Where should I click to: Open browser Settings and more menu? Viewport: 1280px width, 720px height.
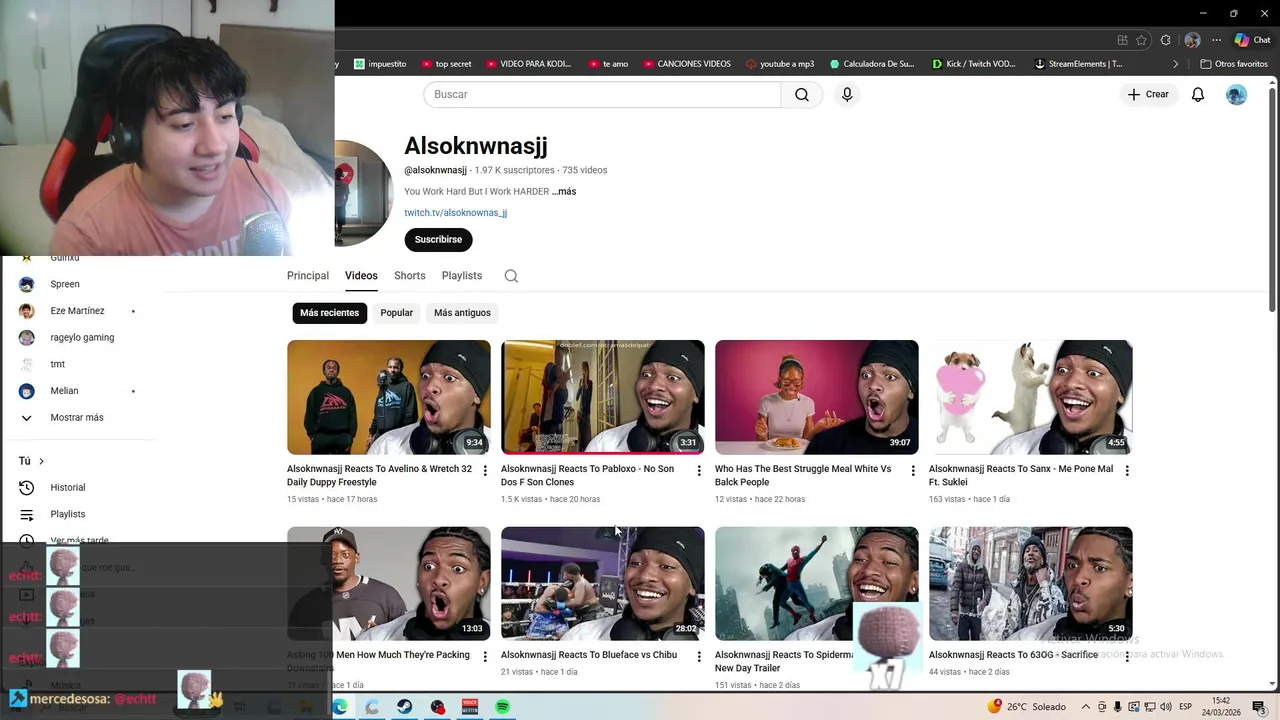[1216, 40]
